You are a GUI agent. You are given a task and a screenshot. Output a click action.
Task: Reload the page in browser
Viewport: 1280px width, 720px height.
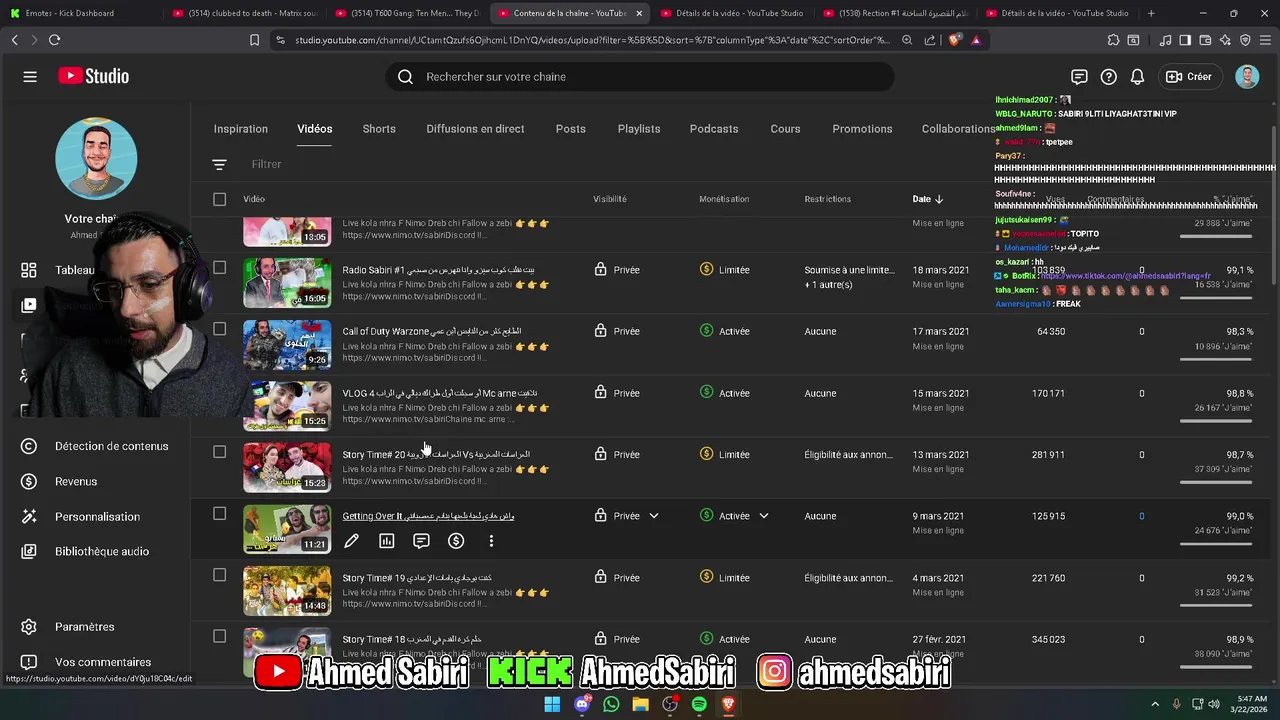click(x=54, y=40)
